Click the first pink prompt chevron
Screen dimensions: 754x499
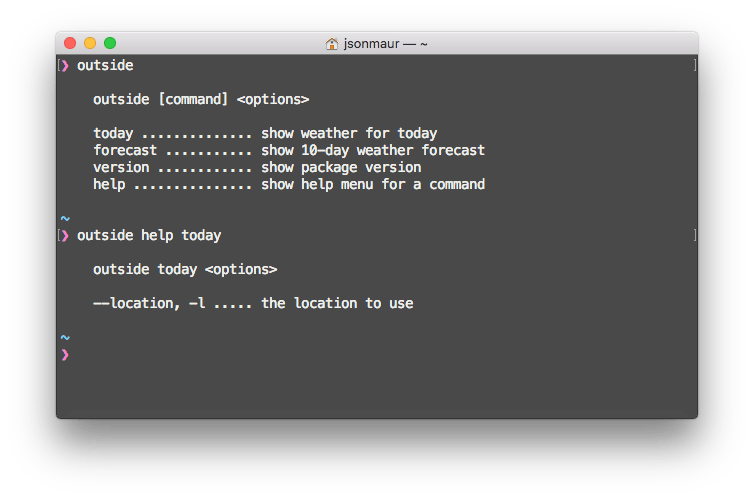(x=65, y=66)
